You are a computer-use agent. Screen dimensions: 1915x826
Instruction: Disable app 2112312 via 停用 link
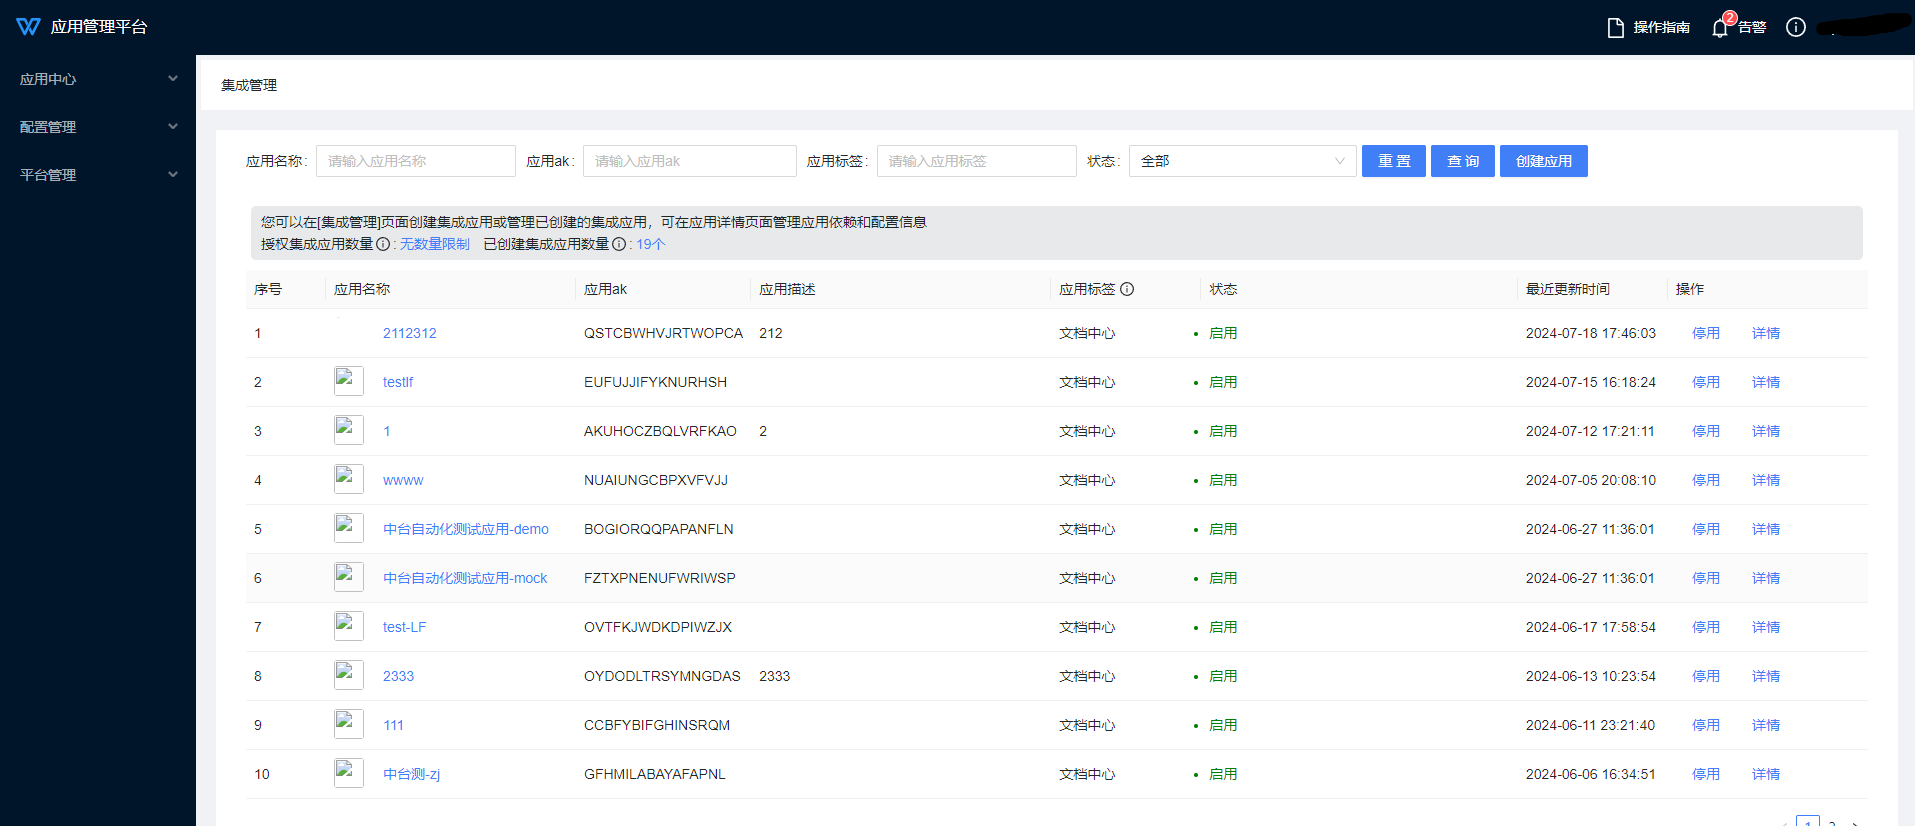(1705, 333)
